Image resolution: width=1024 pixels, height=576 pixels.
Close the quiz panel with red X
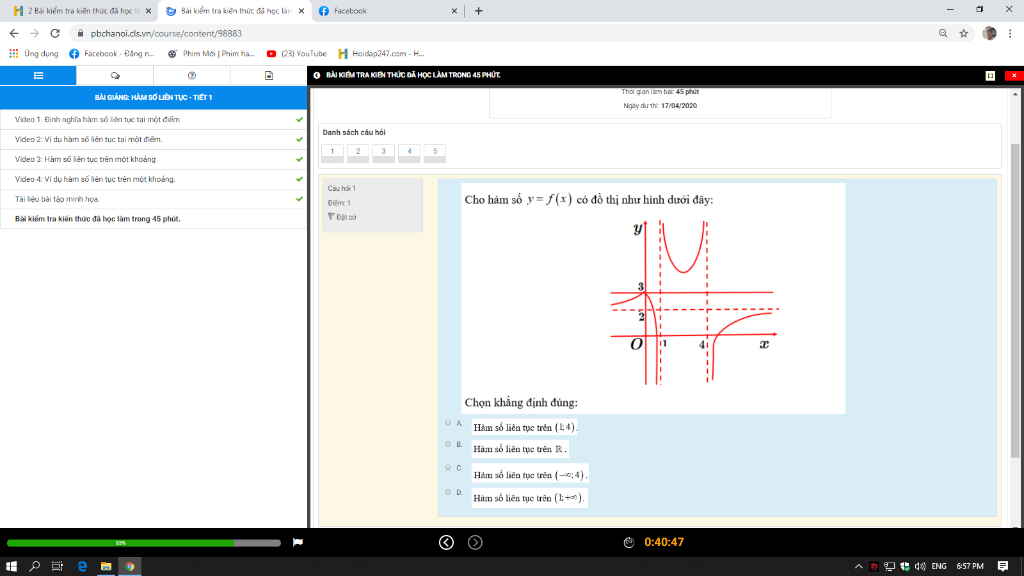coord(1014,76)
